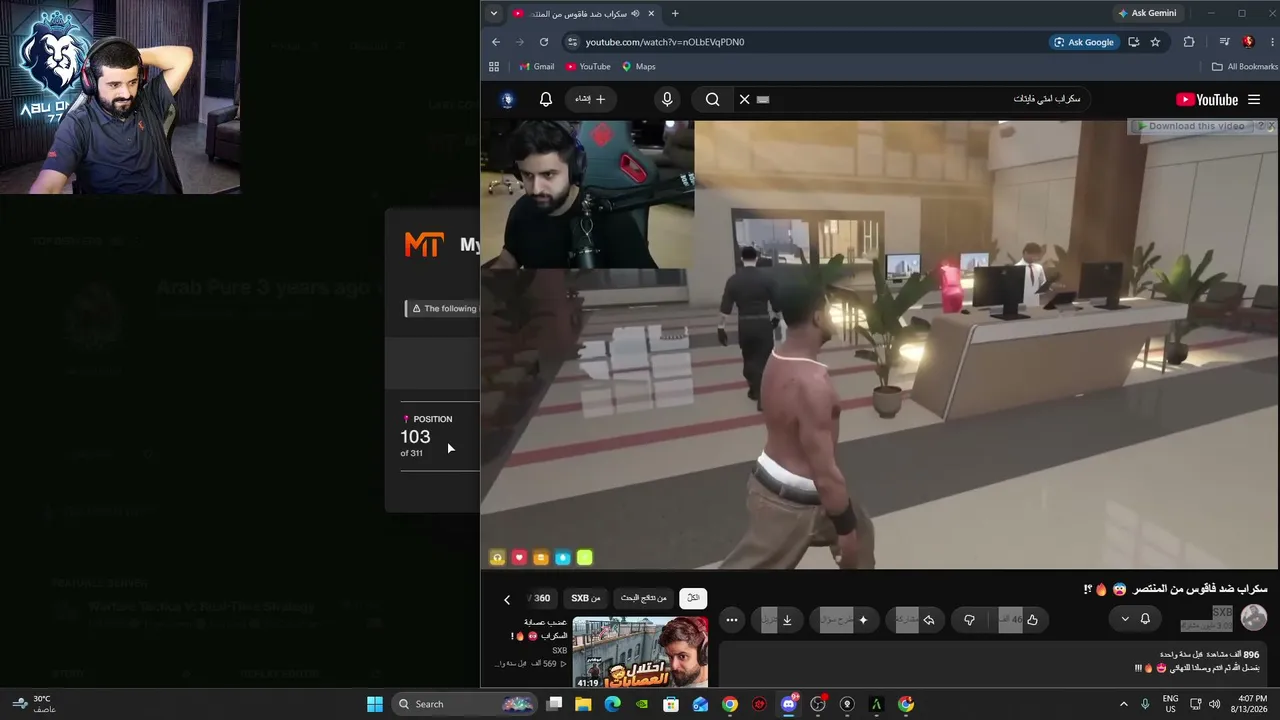This screenshot has height=720, width=1280.
Task: View site information icon beside URL
Action: 572,42
